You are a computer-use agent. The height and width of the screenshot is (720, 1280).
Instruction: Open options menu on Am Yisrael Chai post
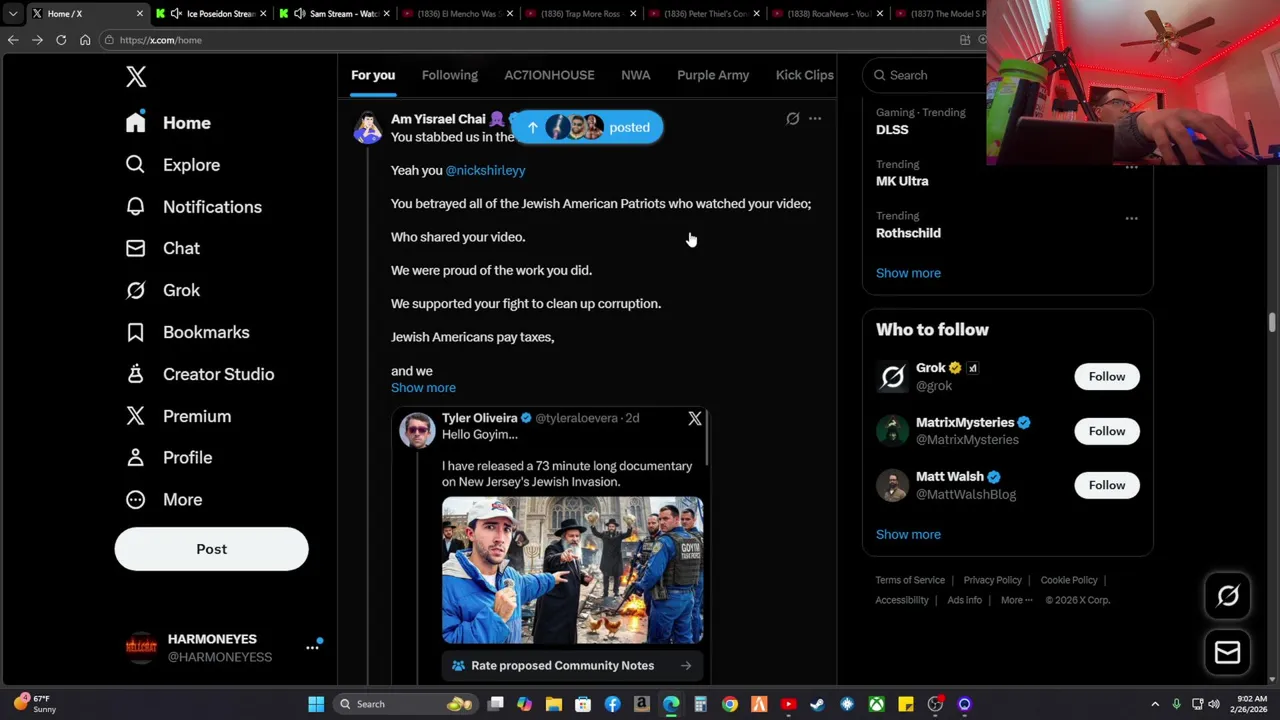pyautogui.click(x=815, y=119)
